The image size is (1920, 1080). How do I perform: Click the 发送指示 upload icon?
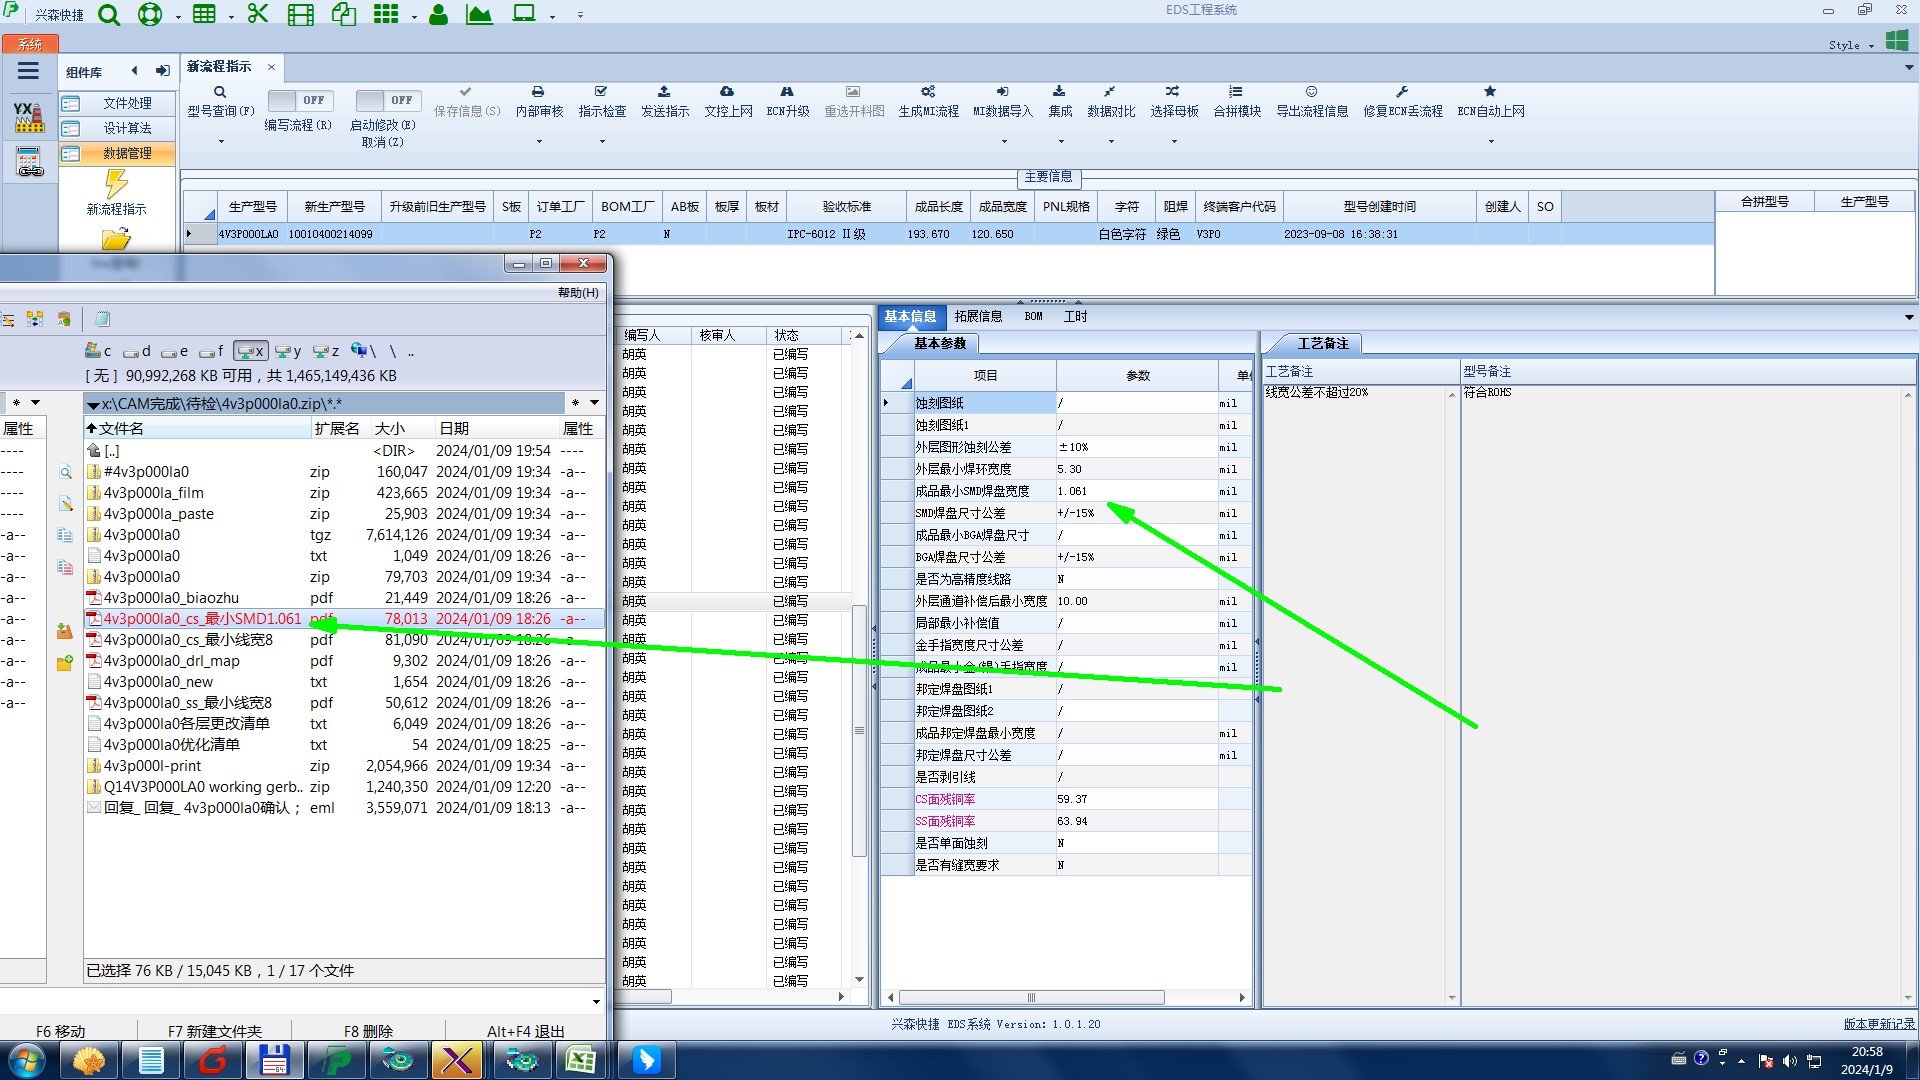pos(664,92)
